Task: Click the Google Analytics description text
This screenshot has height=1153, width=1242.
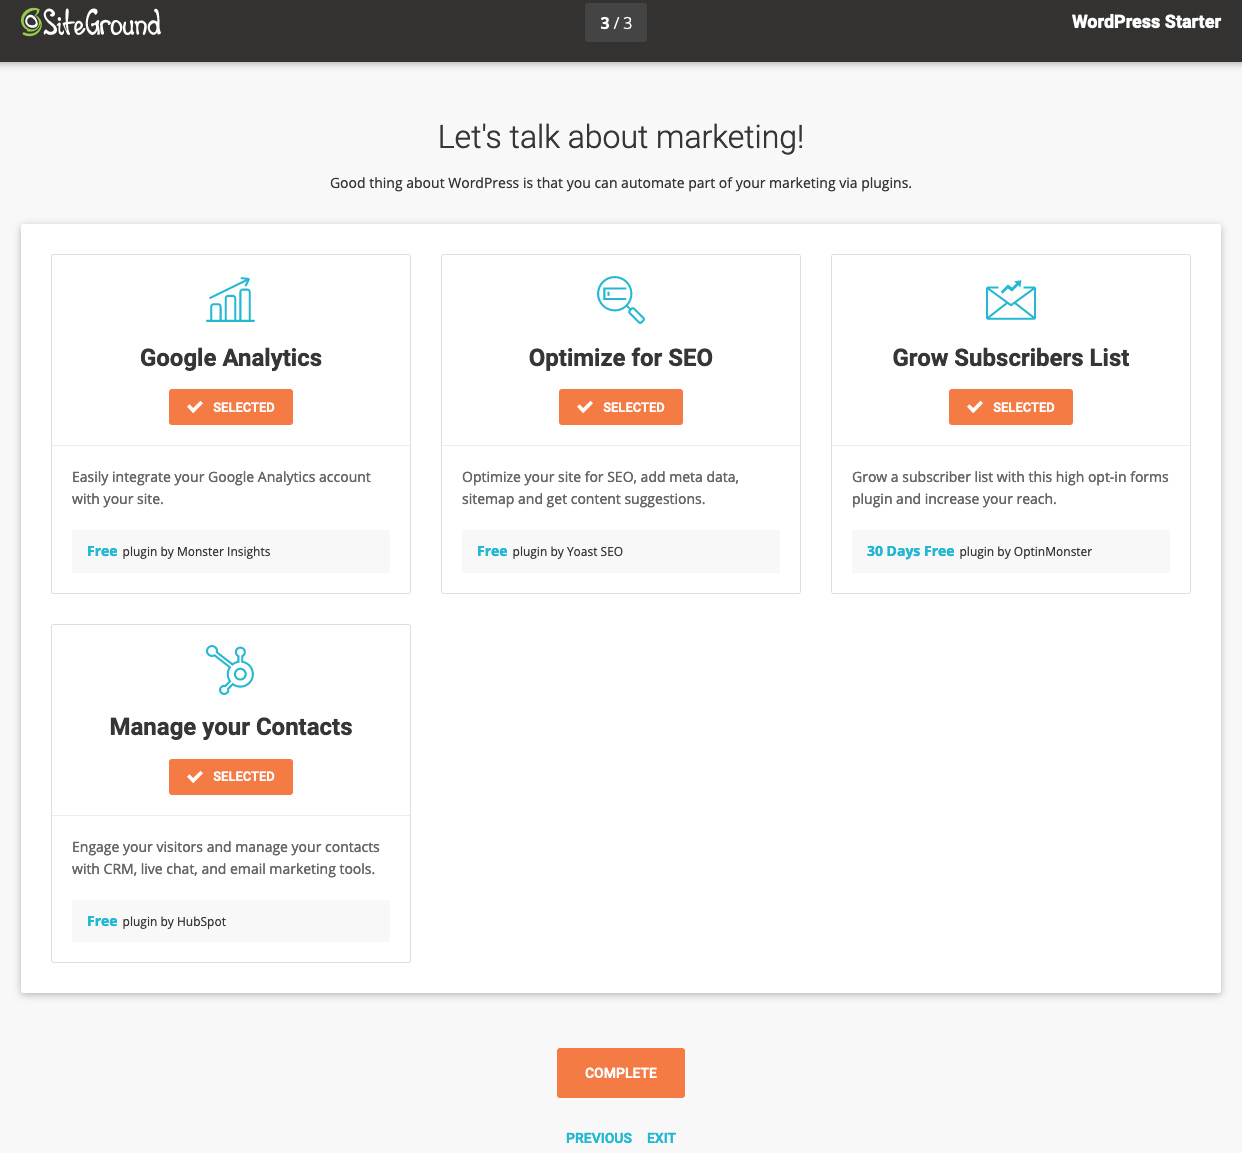Action: [x=221, y=488]
